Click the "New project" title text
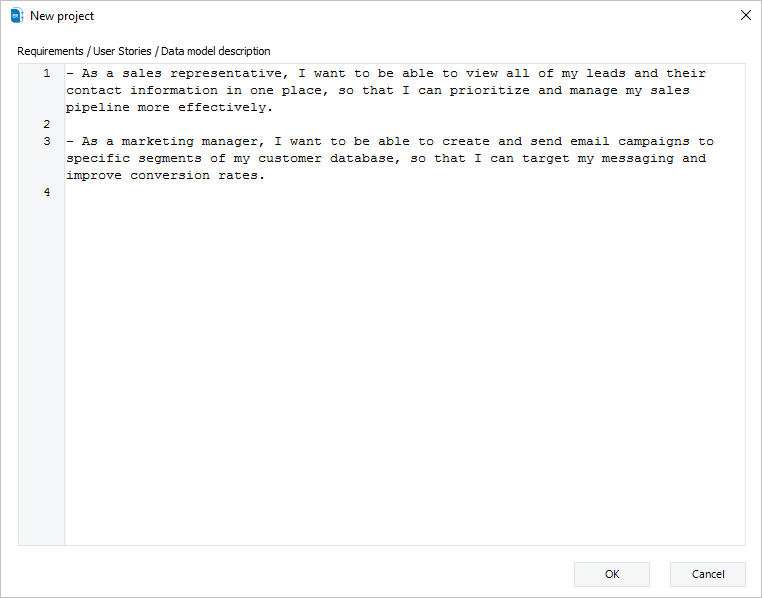Viewport: 762px width, 598px height. [x=62, y=16]
